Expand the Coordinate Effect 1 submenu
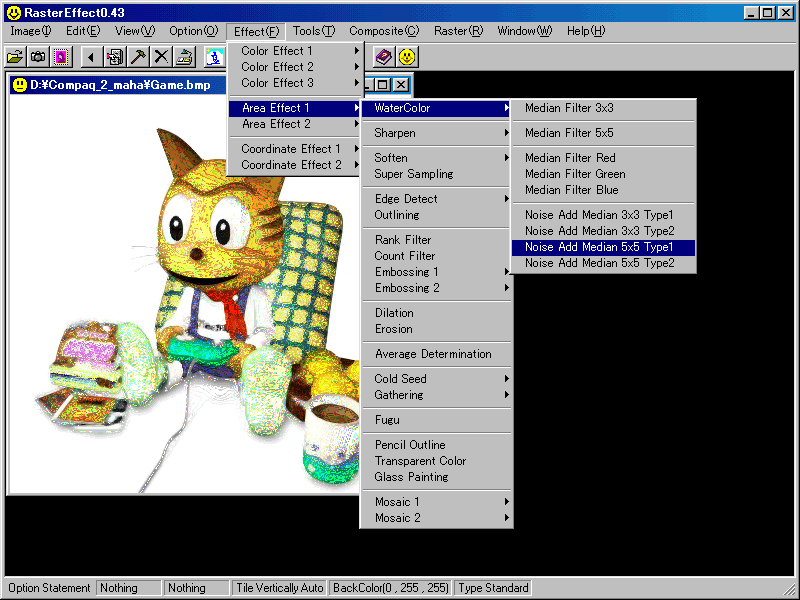This screenshot has height=600, width=800. pos(294,148)
